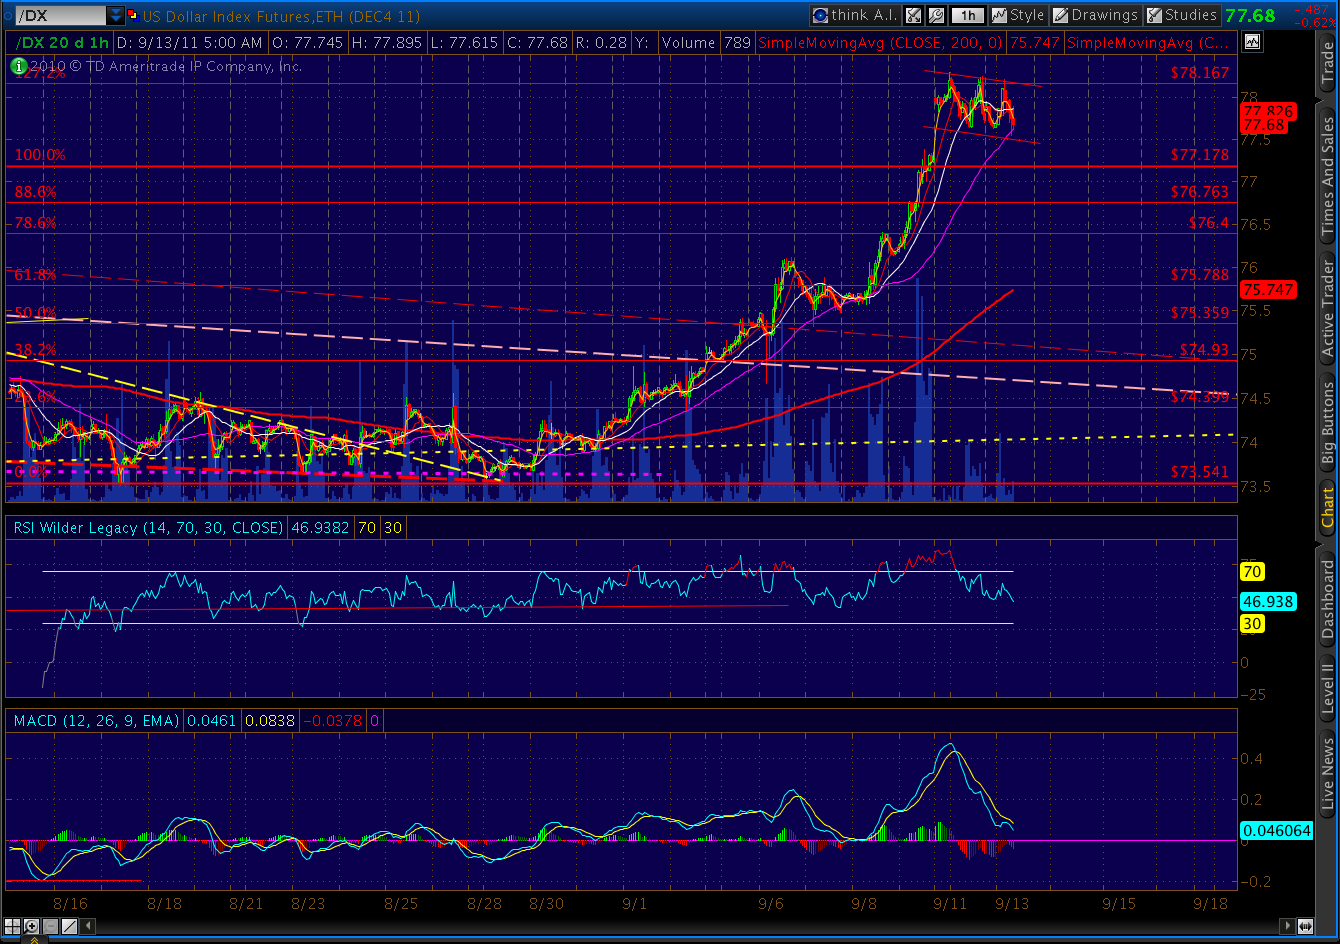Viewport: 1340px width, 944px height.
Task: Open the think A.I. tool
Action: (x=854, y=15)
